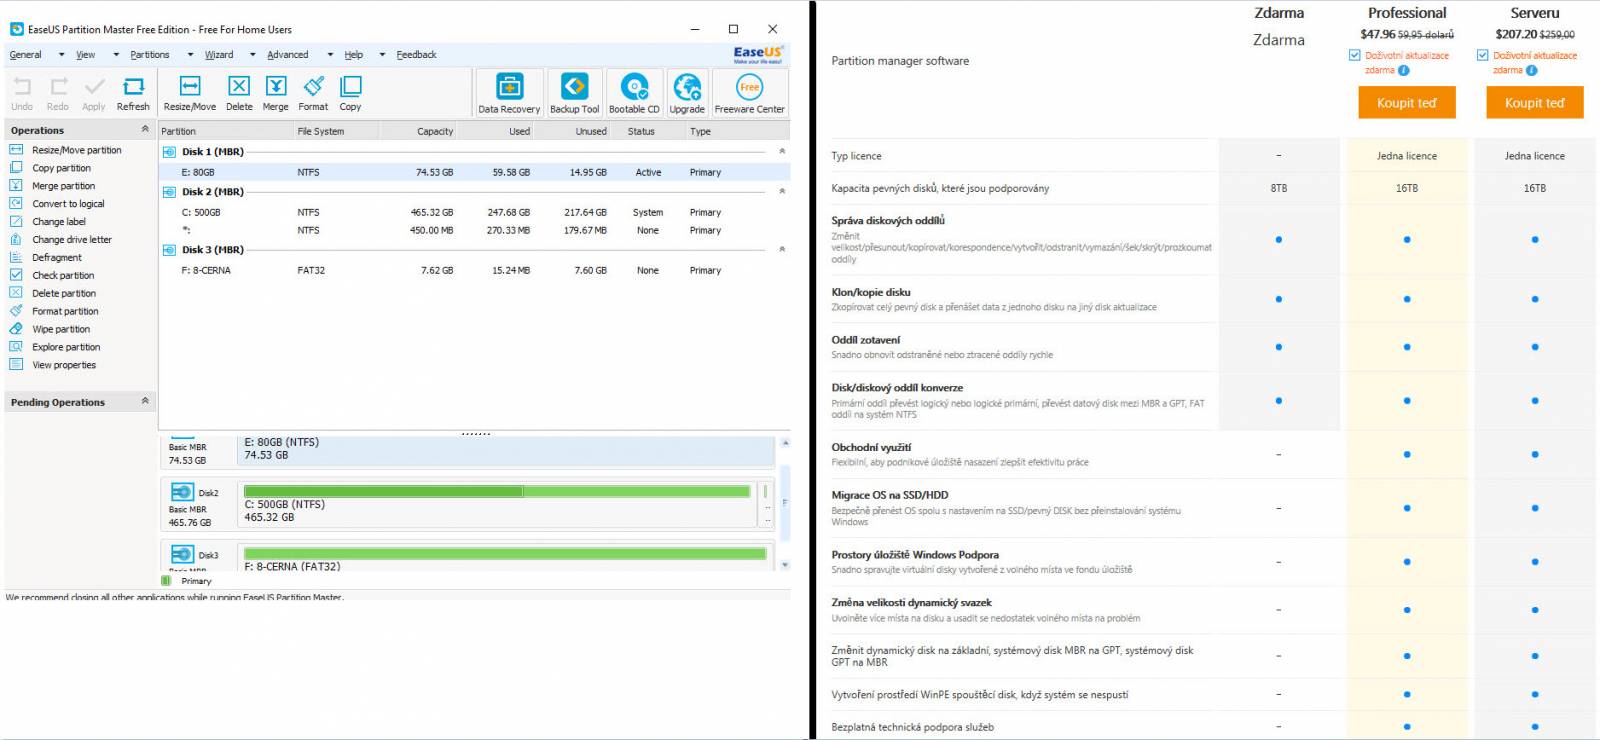
Task: Sort by Capacity column header
Action: pos(435,131)
